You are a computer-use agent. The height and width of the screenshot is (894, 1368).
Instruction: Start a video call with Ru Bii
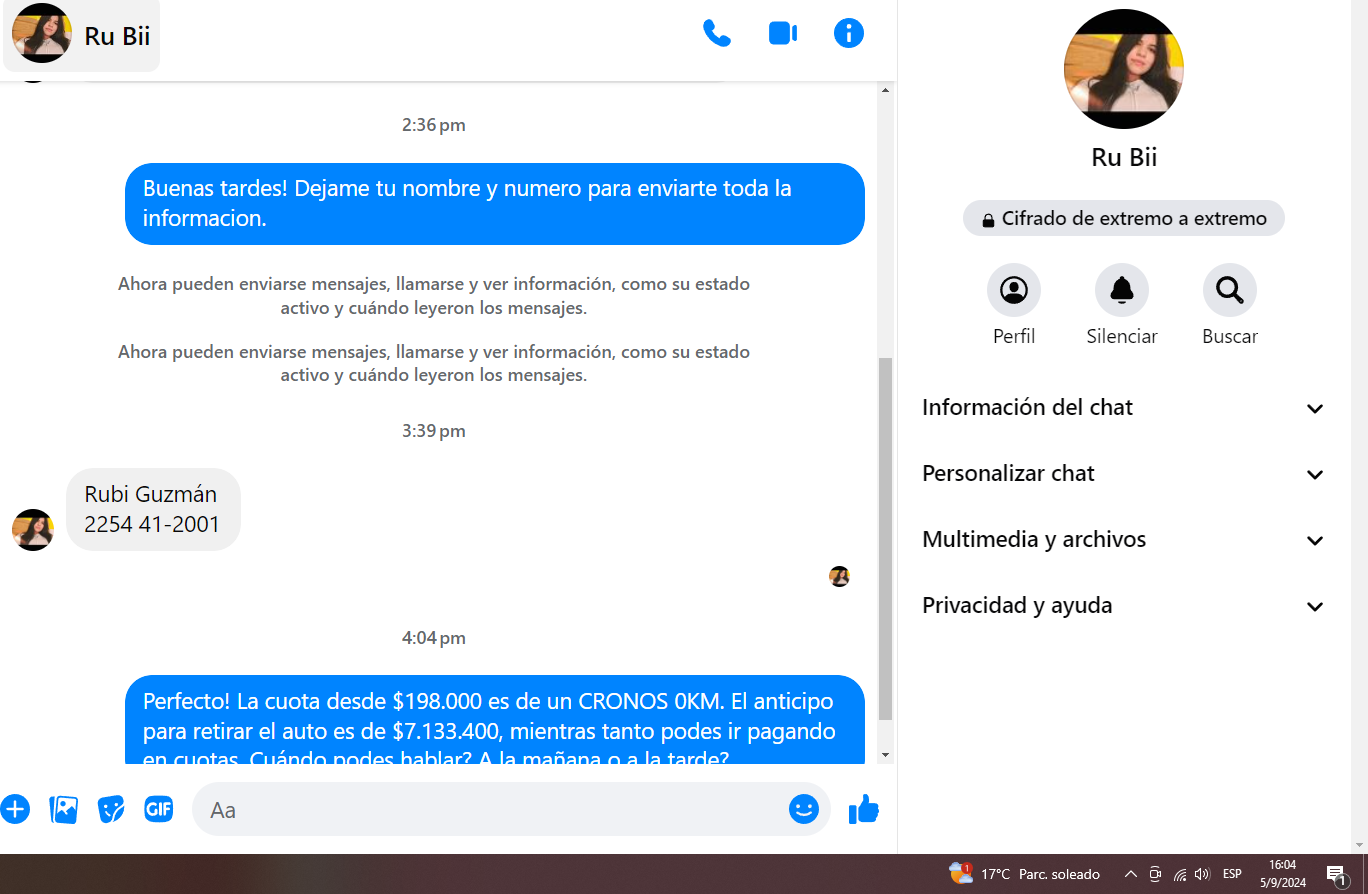pyautogui.click(x=783, y=33)
